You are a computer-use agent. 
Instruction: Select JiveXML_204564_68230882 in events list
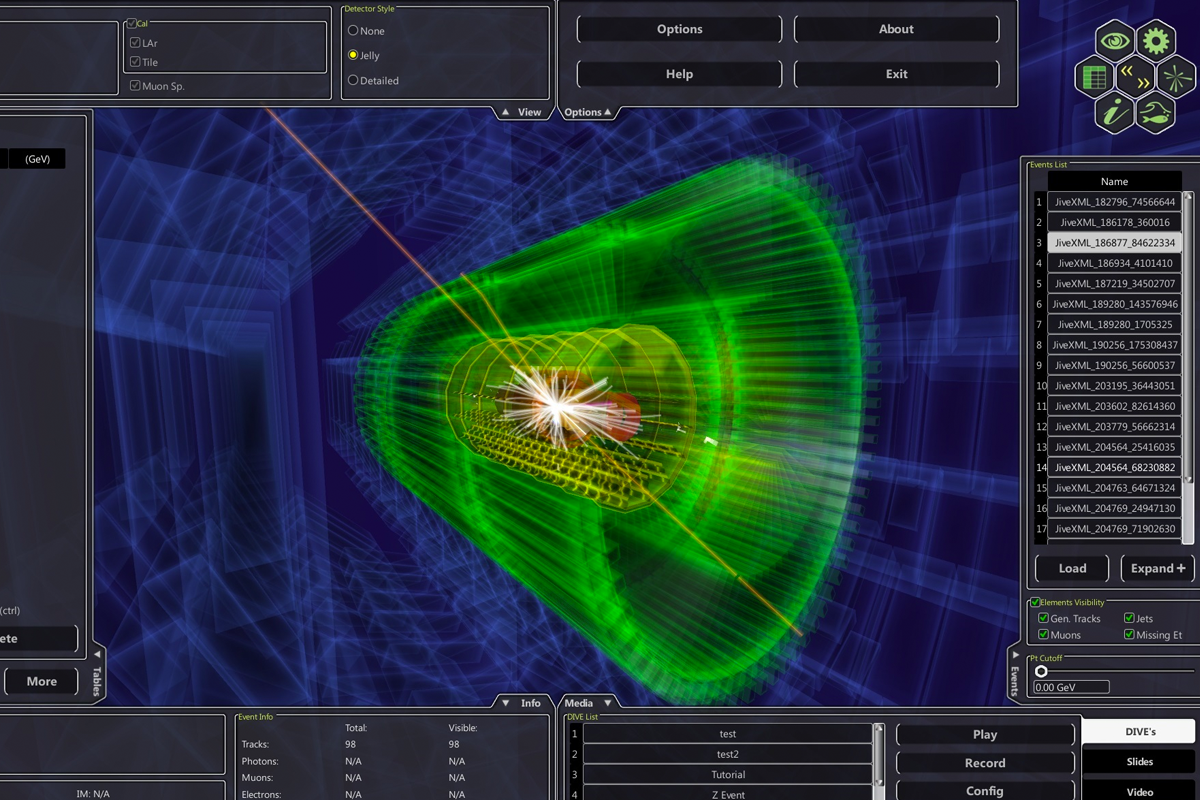pyautogui.click(x=1116, y=467)
